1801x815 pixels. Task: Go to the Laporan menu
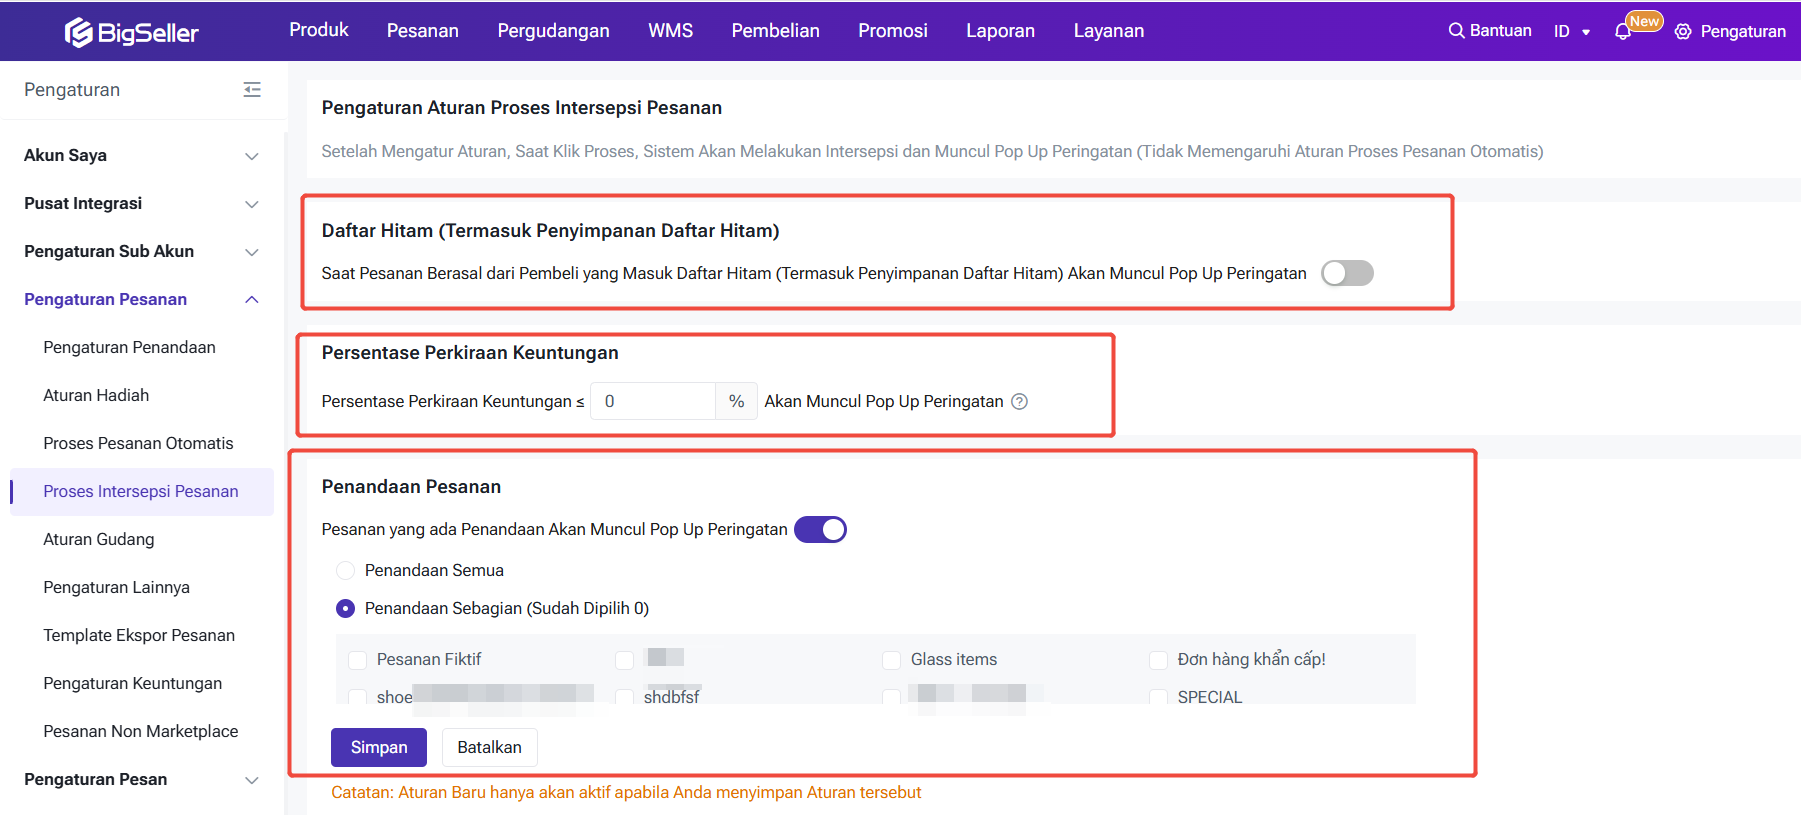click(x=1000, y=31)
